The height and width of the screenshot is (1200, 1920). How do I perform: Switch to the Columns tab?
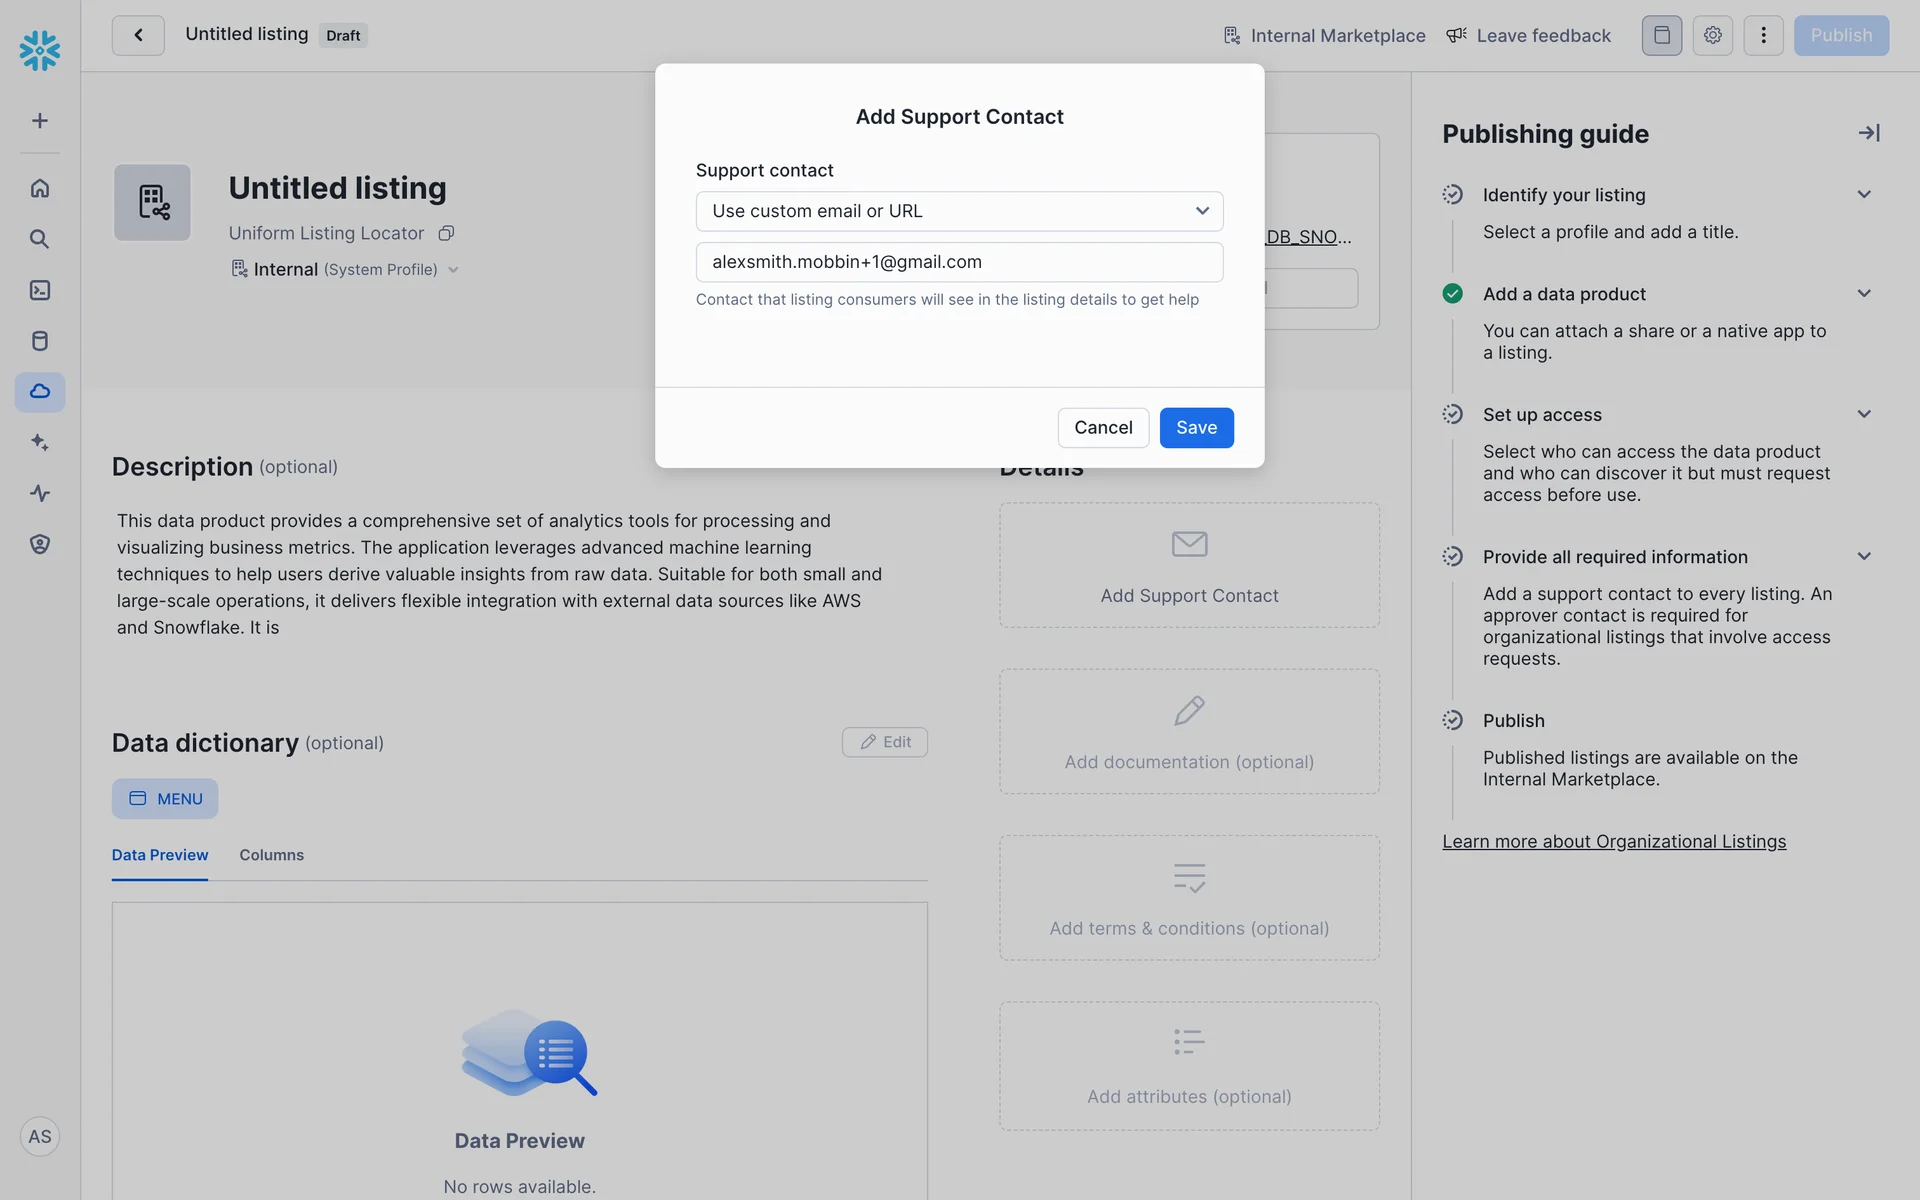(271, 855)
